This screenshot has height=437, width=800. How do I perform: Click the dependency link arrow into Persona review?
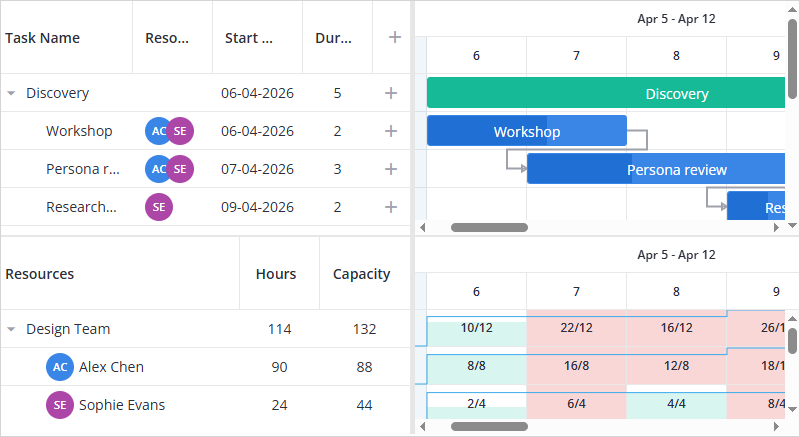coord(523,168)
